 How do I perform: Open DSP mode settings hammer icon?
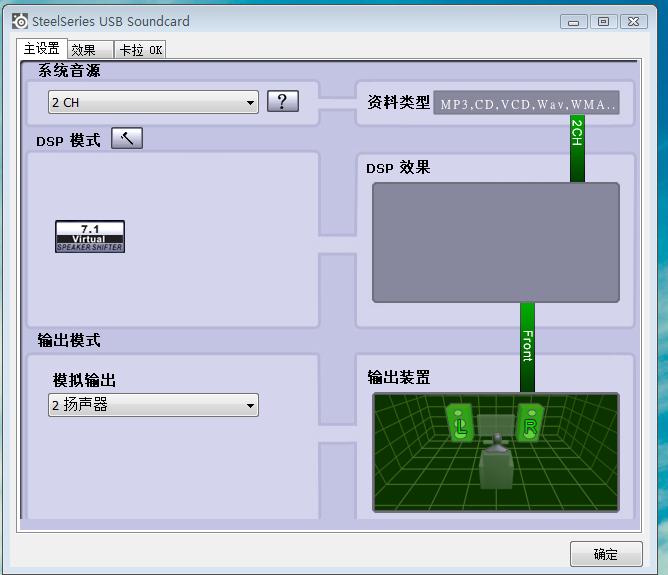(127, 138)
